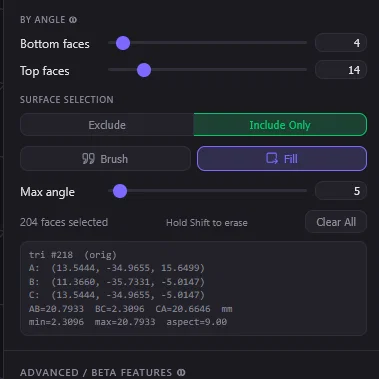Click vertex C coordinates line

(117, 295)
